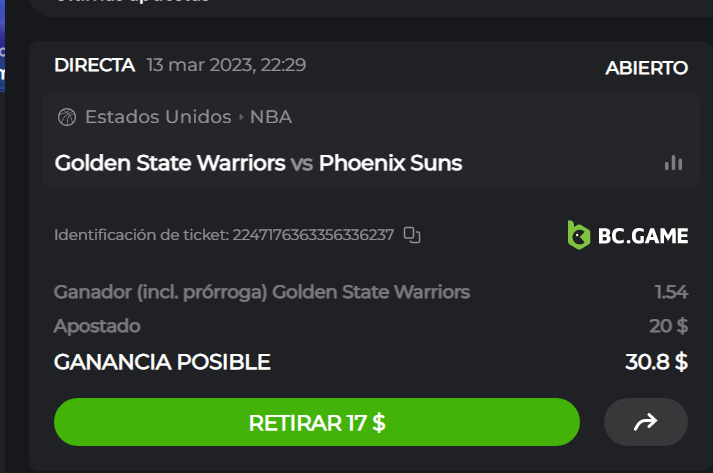This screenshot has width=713, height=473.
Task: Click the green BC.GAME logo icon
Action: point(578,235)
